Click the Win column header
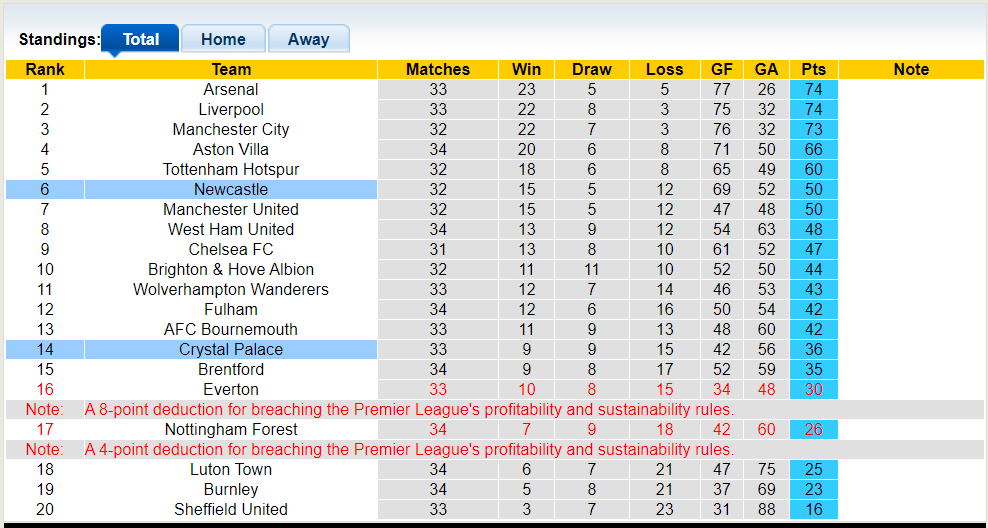 pyautogui.click(x=526, y=69)
